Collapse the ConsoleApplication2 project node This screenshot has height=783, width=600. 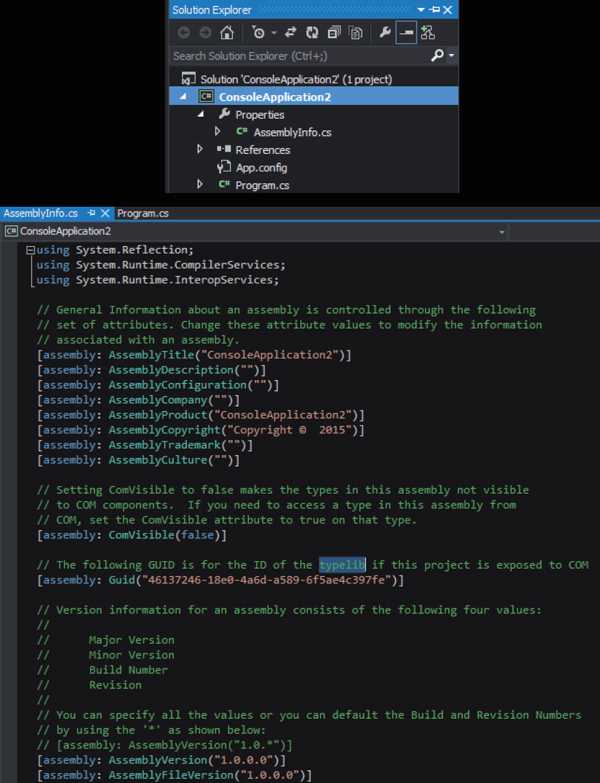point(183,96)
